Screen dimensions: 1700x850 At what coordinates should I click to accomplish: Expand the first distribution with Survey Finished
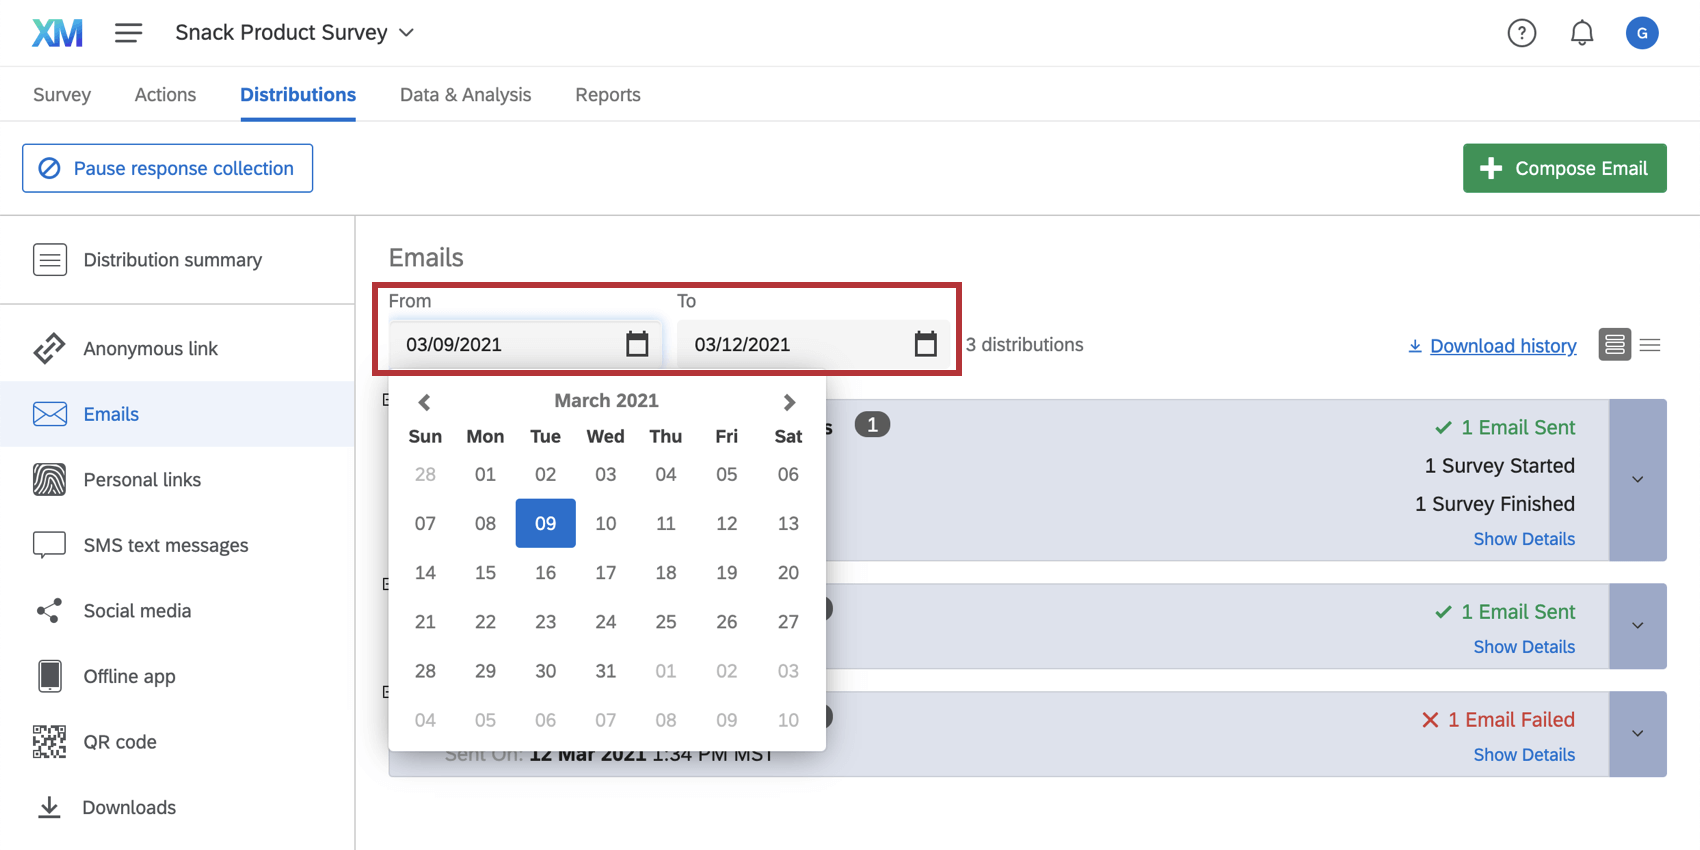[1637, 480]
